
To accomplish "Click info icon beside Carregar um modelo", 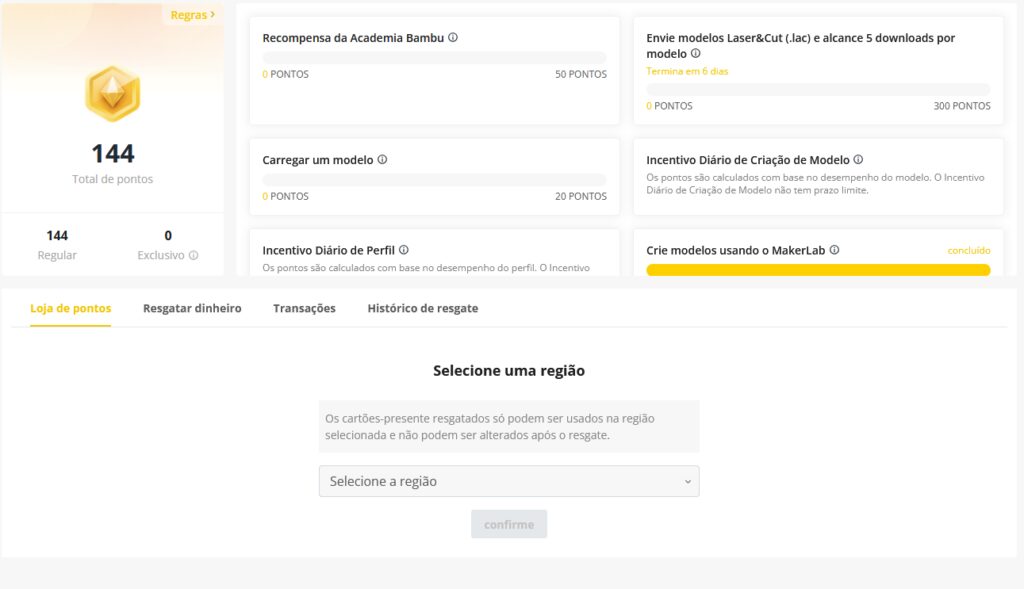I will tap(382, 159).
